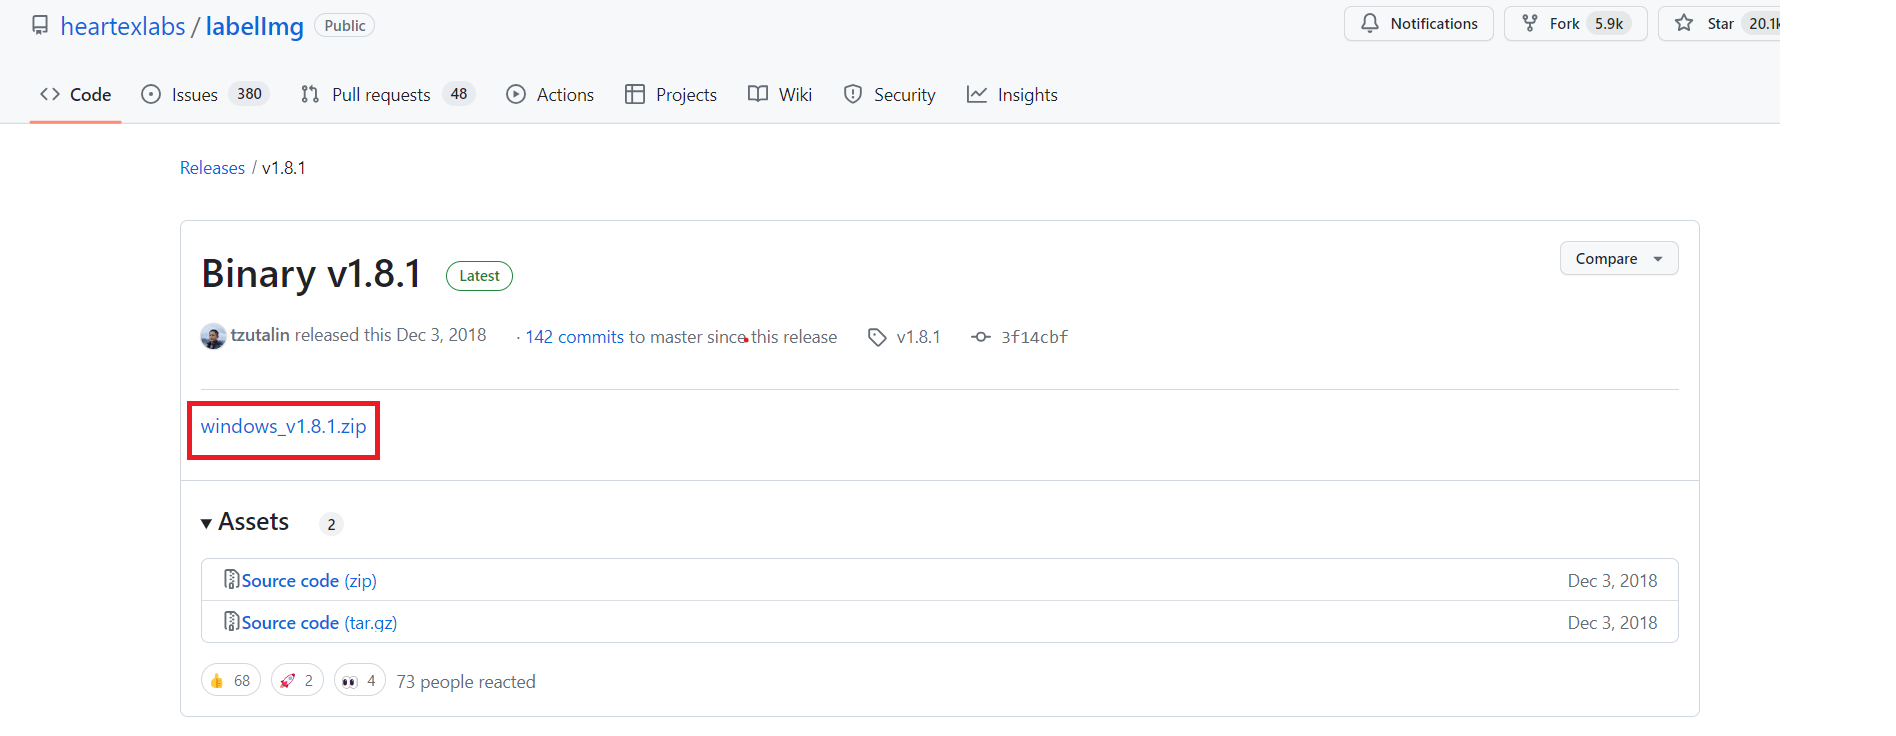
Task: Click the Dec 3, 2018 date on the zip row
Action: [1612, 581]
